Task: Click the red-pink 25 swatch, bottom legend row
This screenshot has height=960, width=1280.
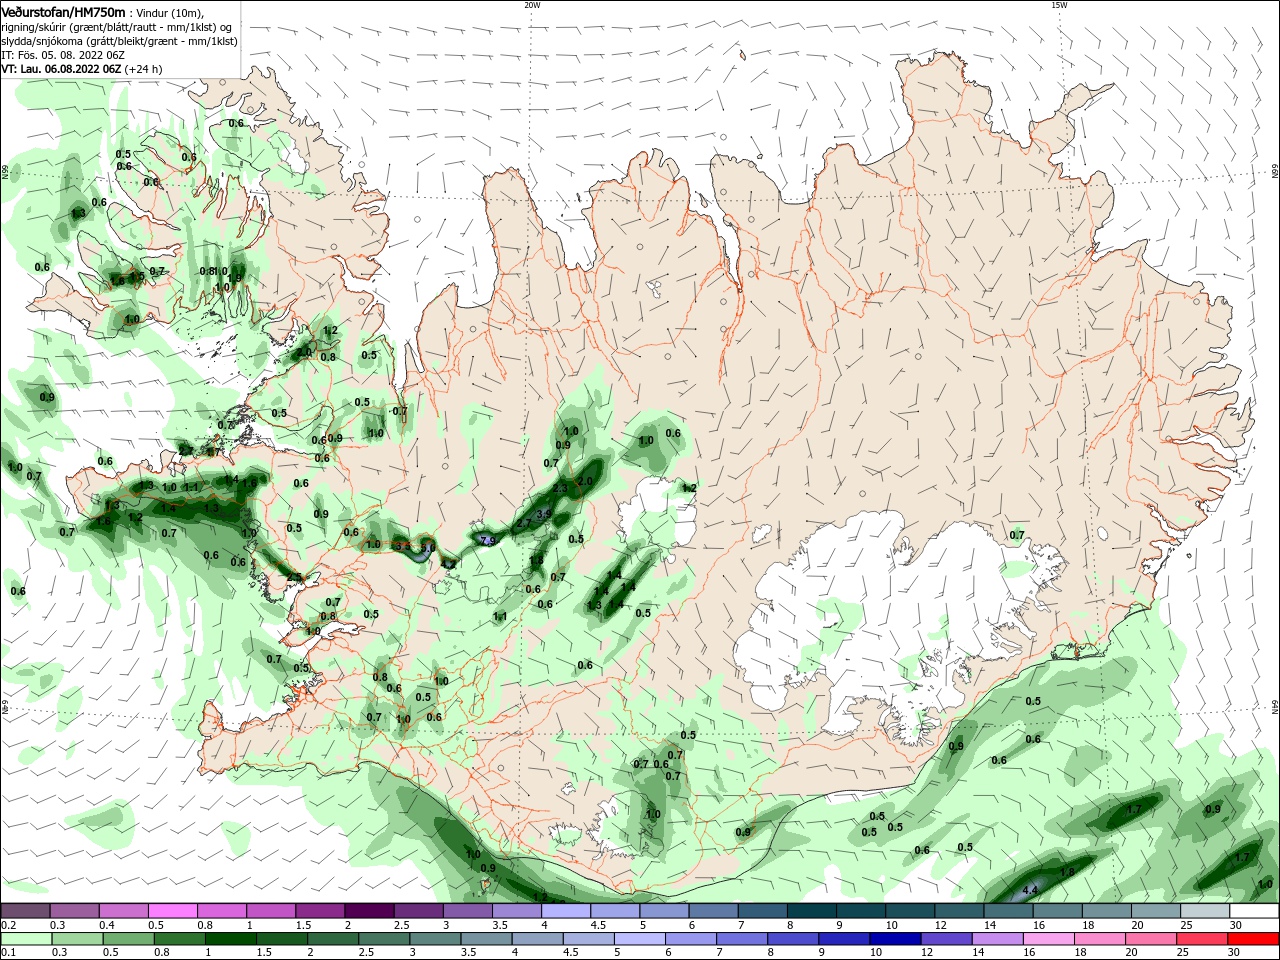Action: [x=1202, y=939]
